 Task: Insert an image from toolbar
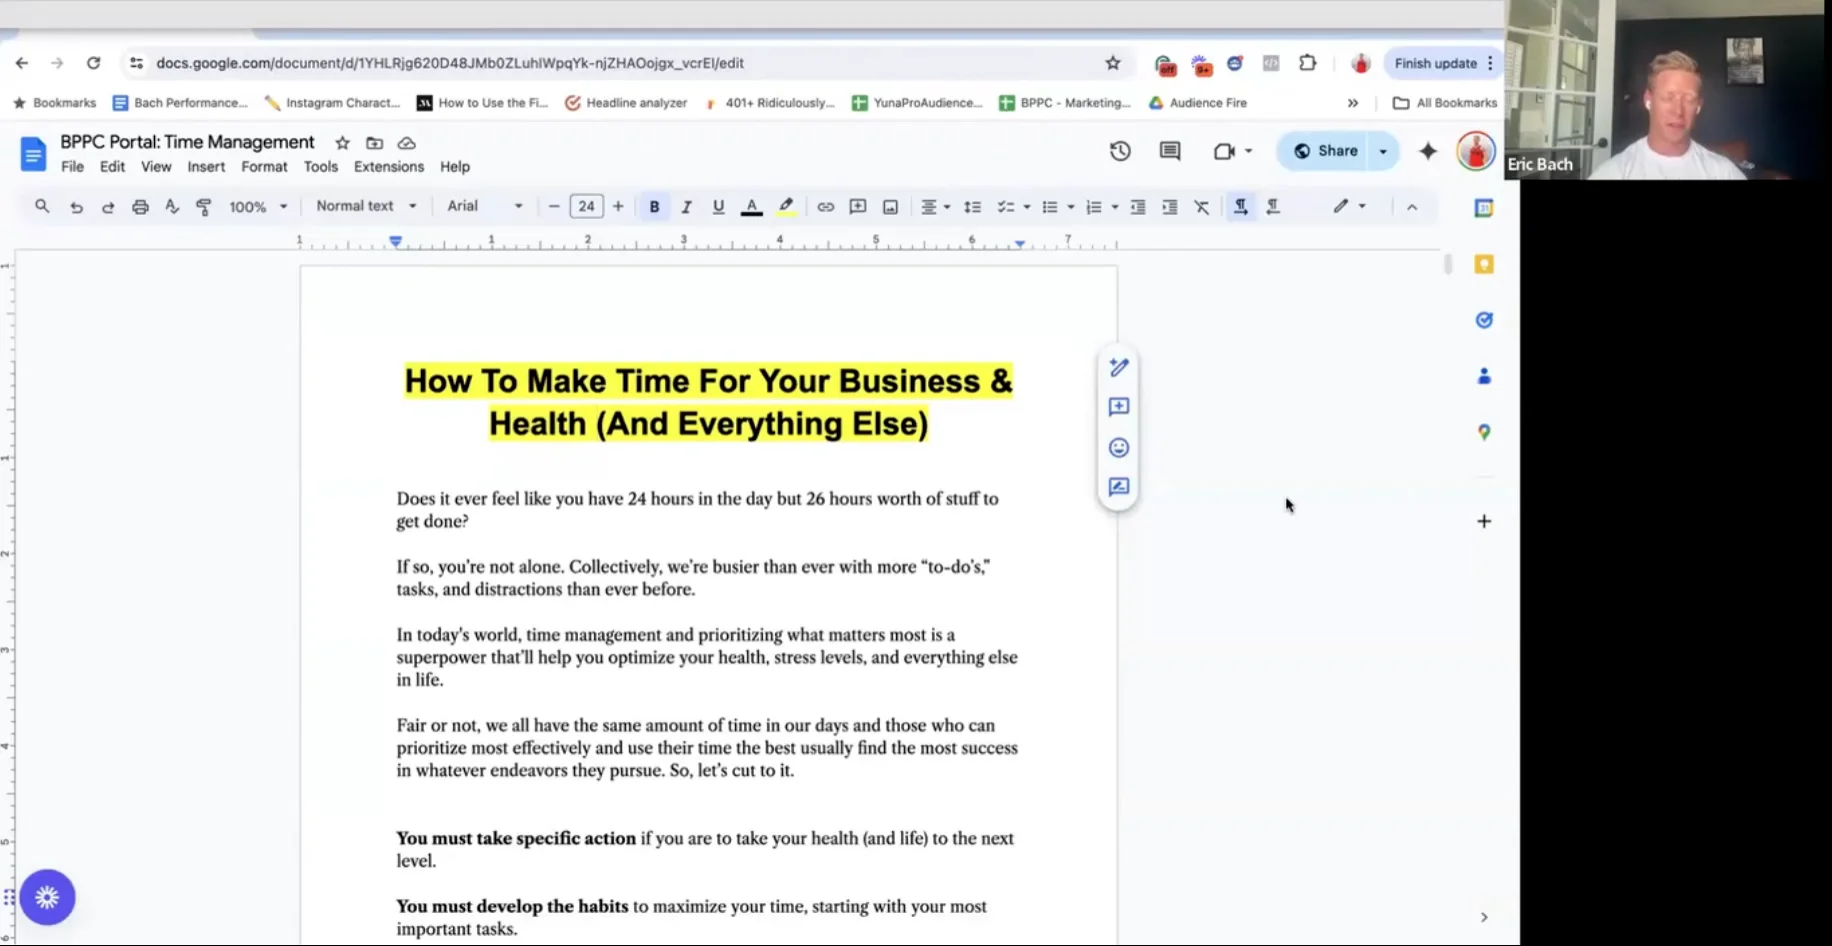click(890, 207)
